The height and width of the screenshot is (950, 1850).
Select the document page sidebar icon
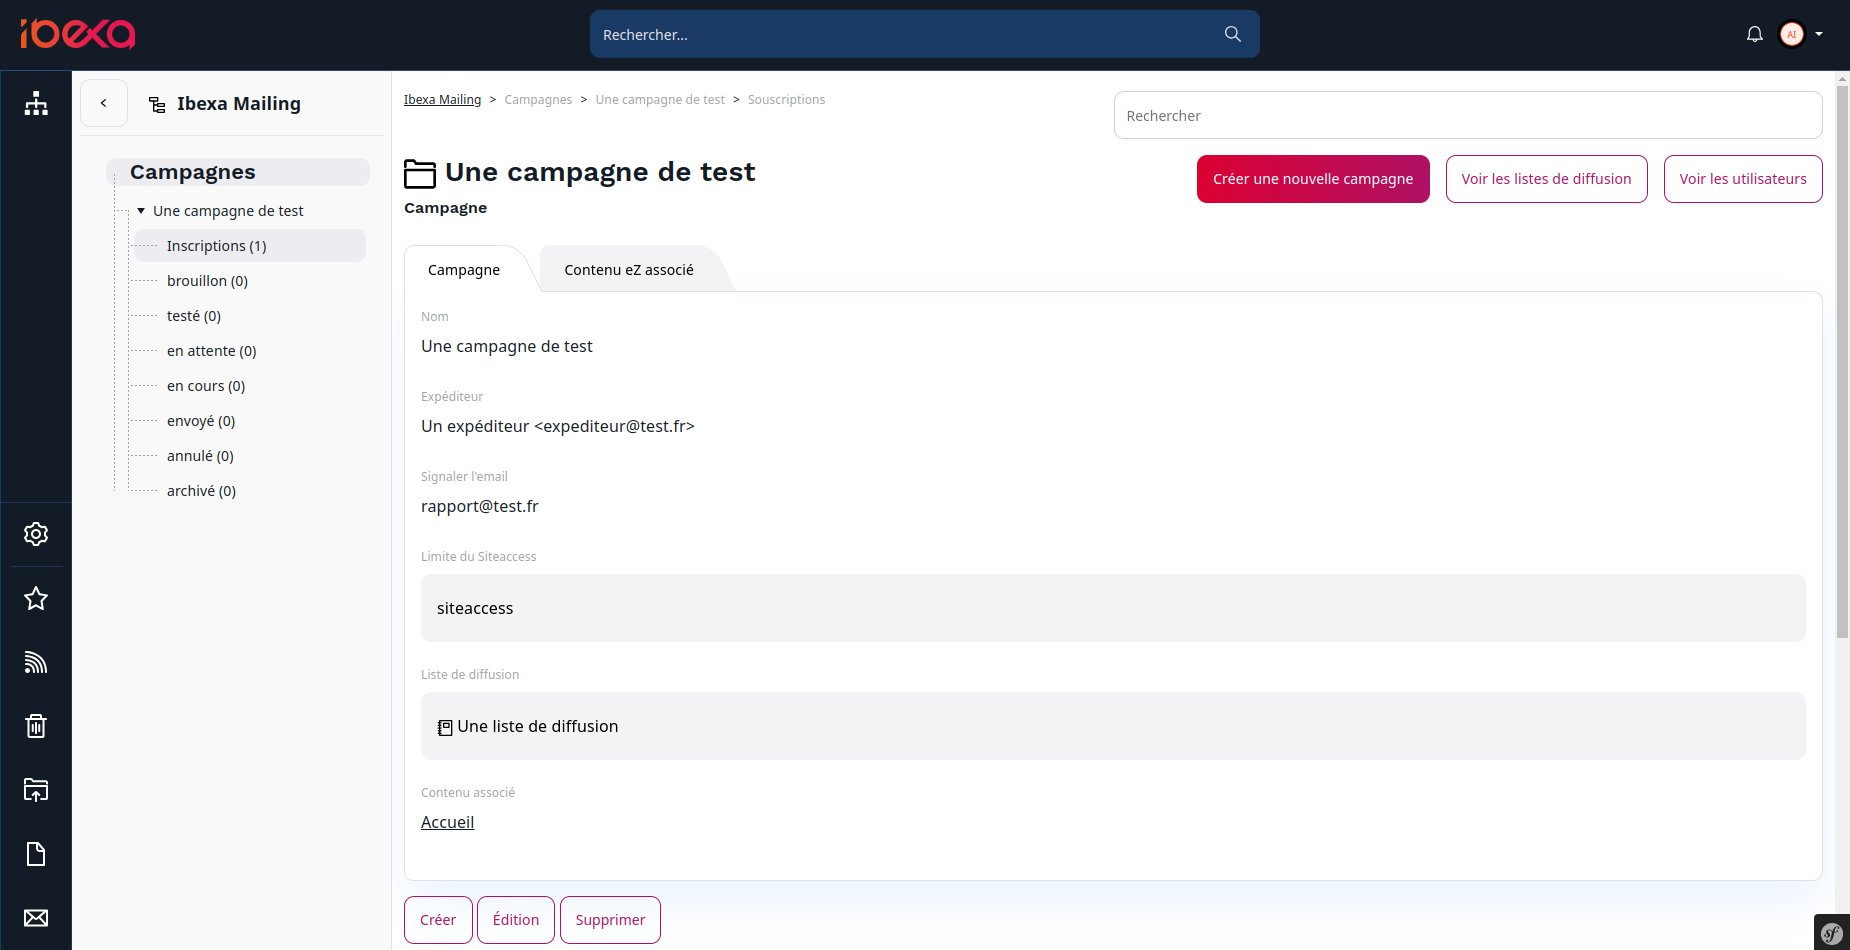click(36, 854)
